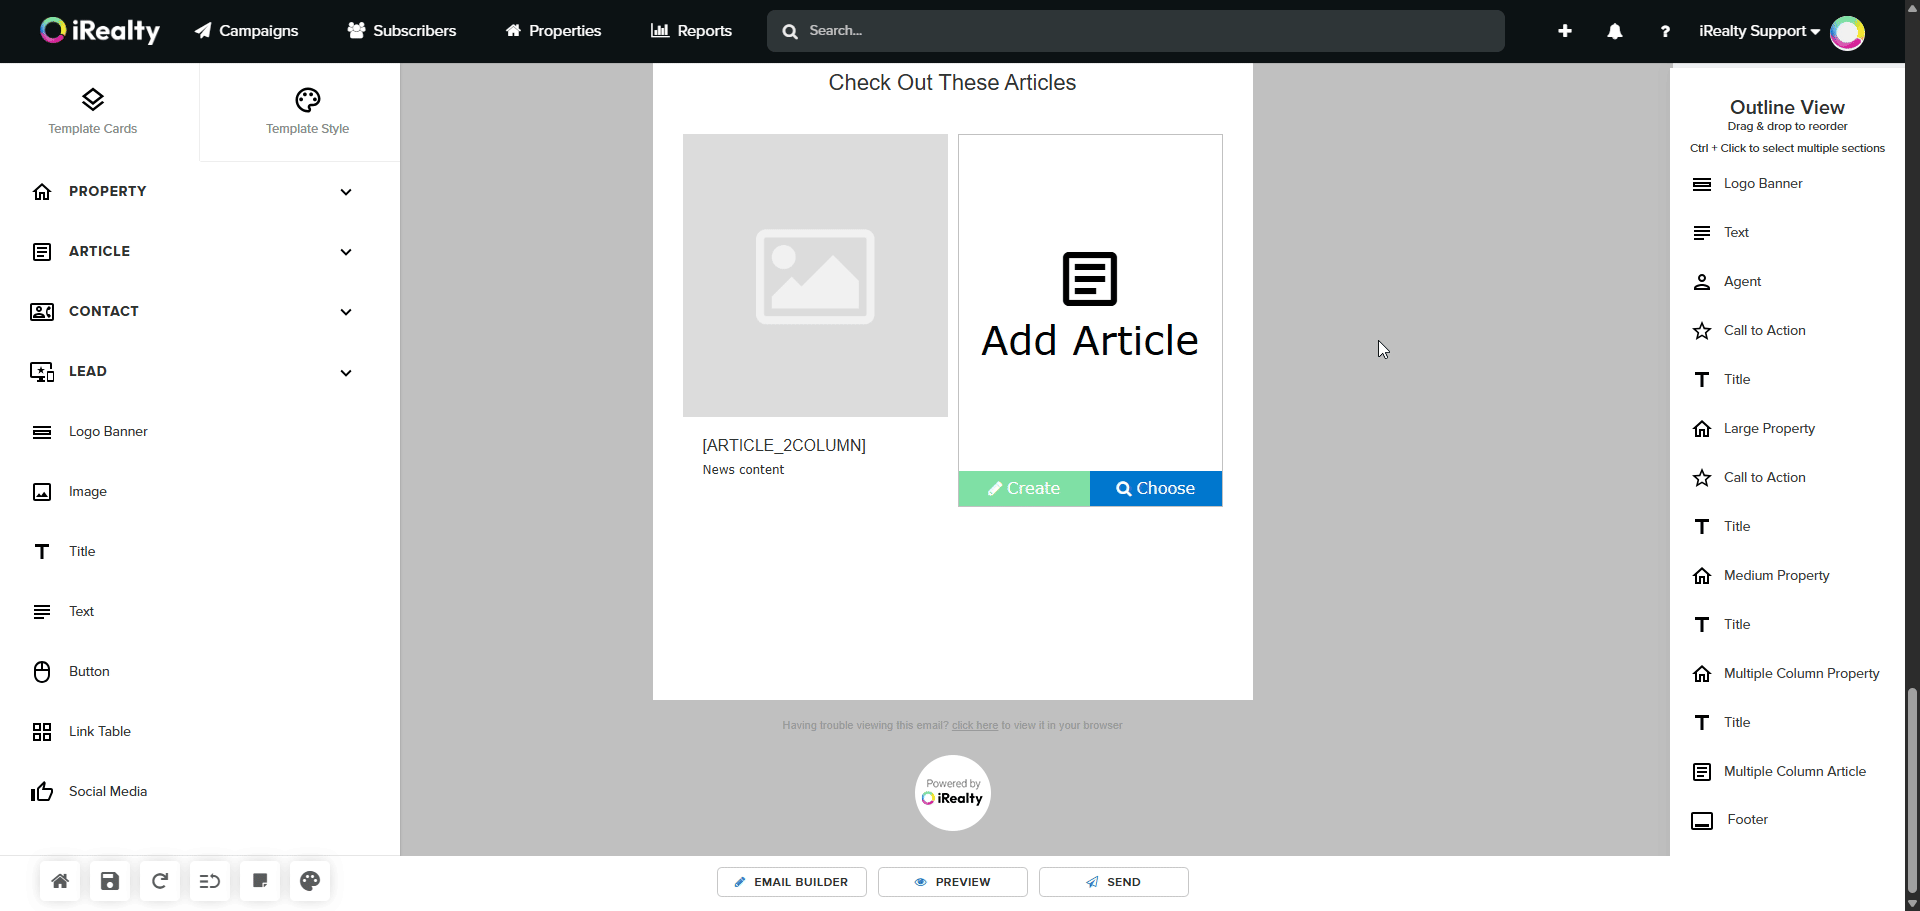Click 'Check Out These Articles' title text
This screenshot has width=1920, height=911.
point(952,83)
